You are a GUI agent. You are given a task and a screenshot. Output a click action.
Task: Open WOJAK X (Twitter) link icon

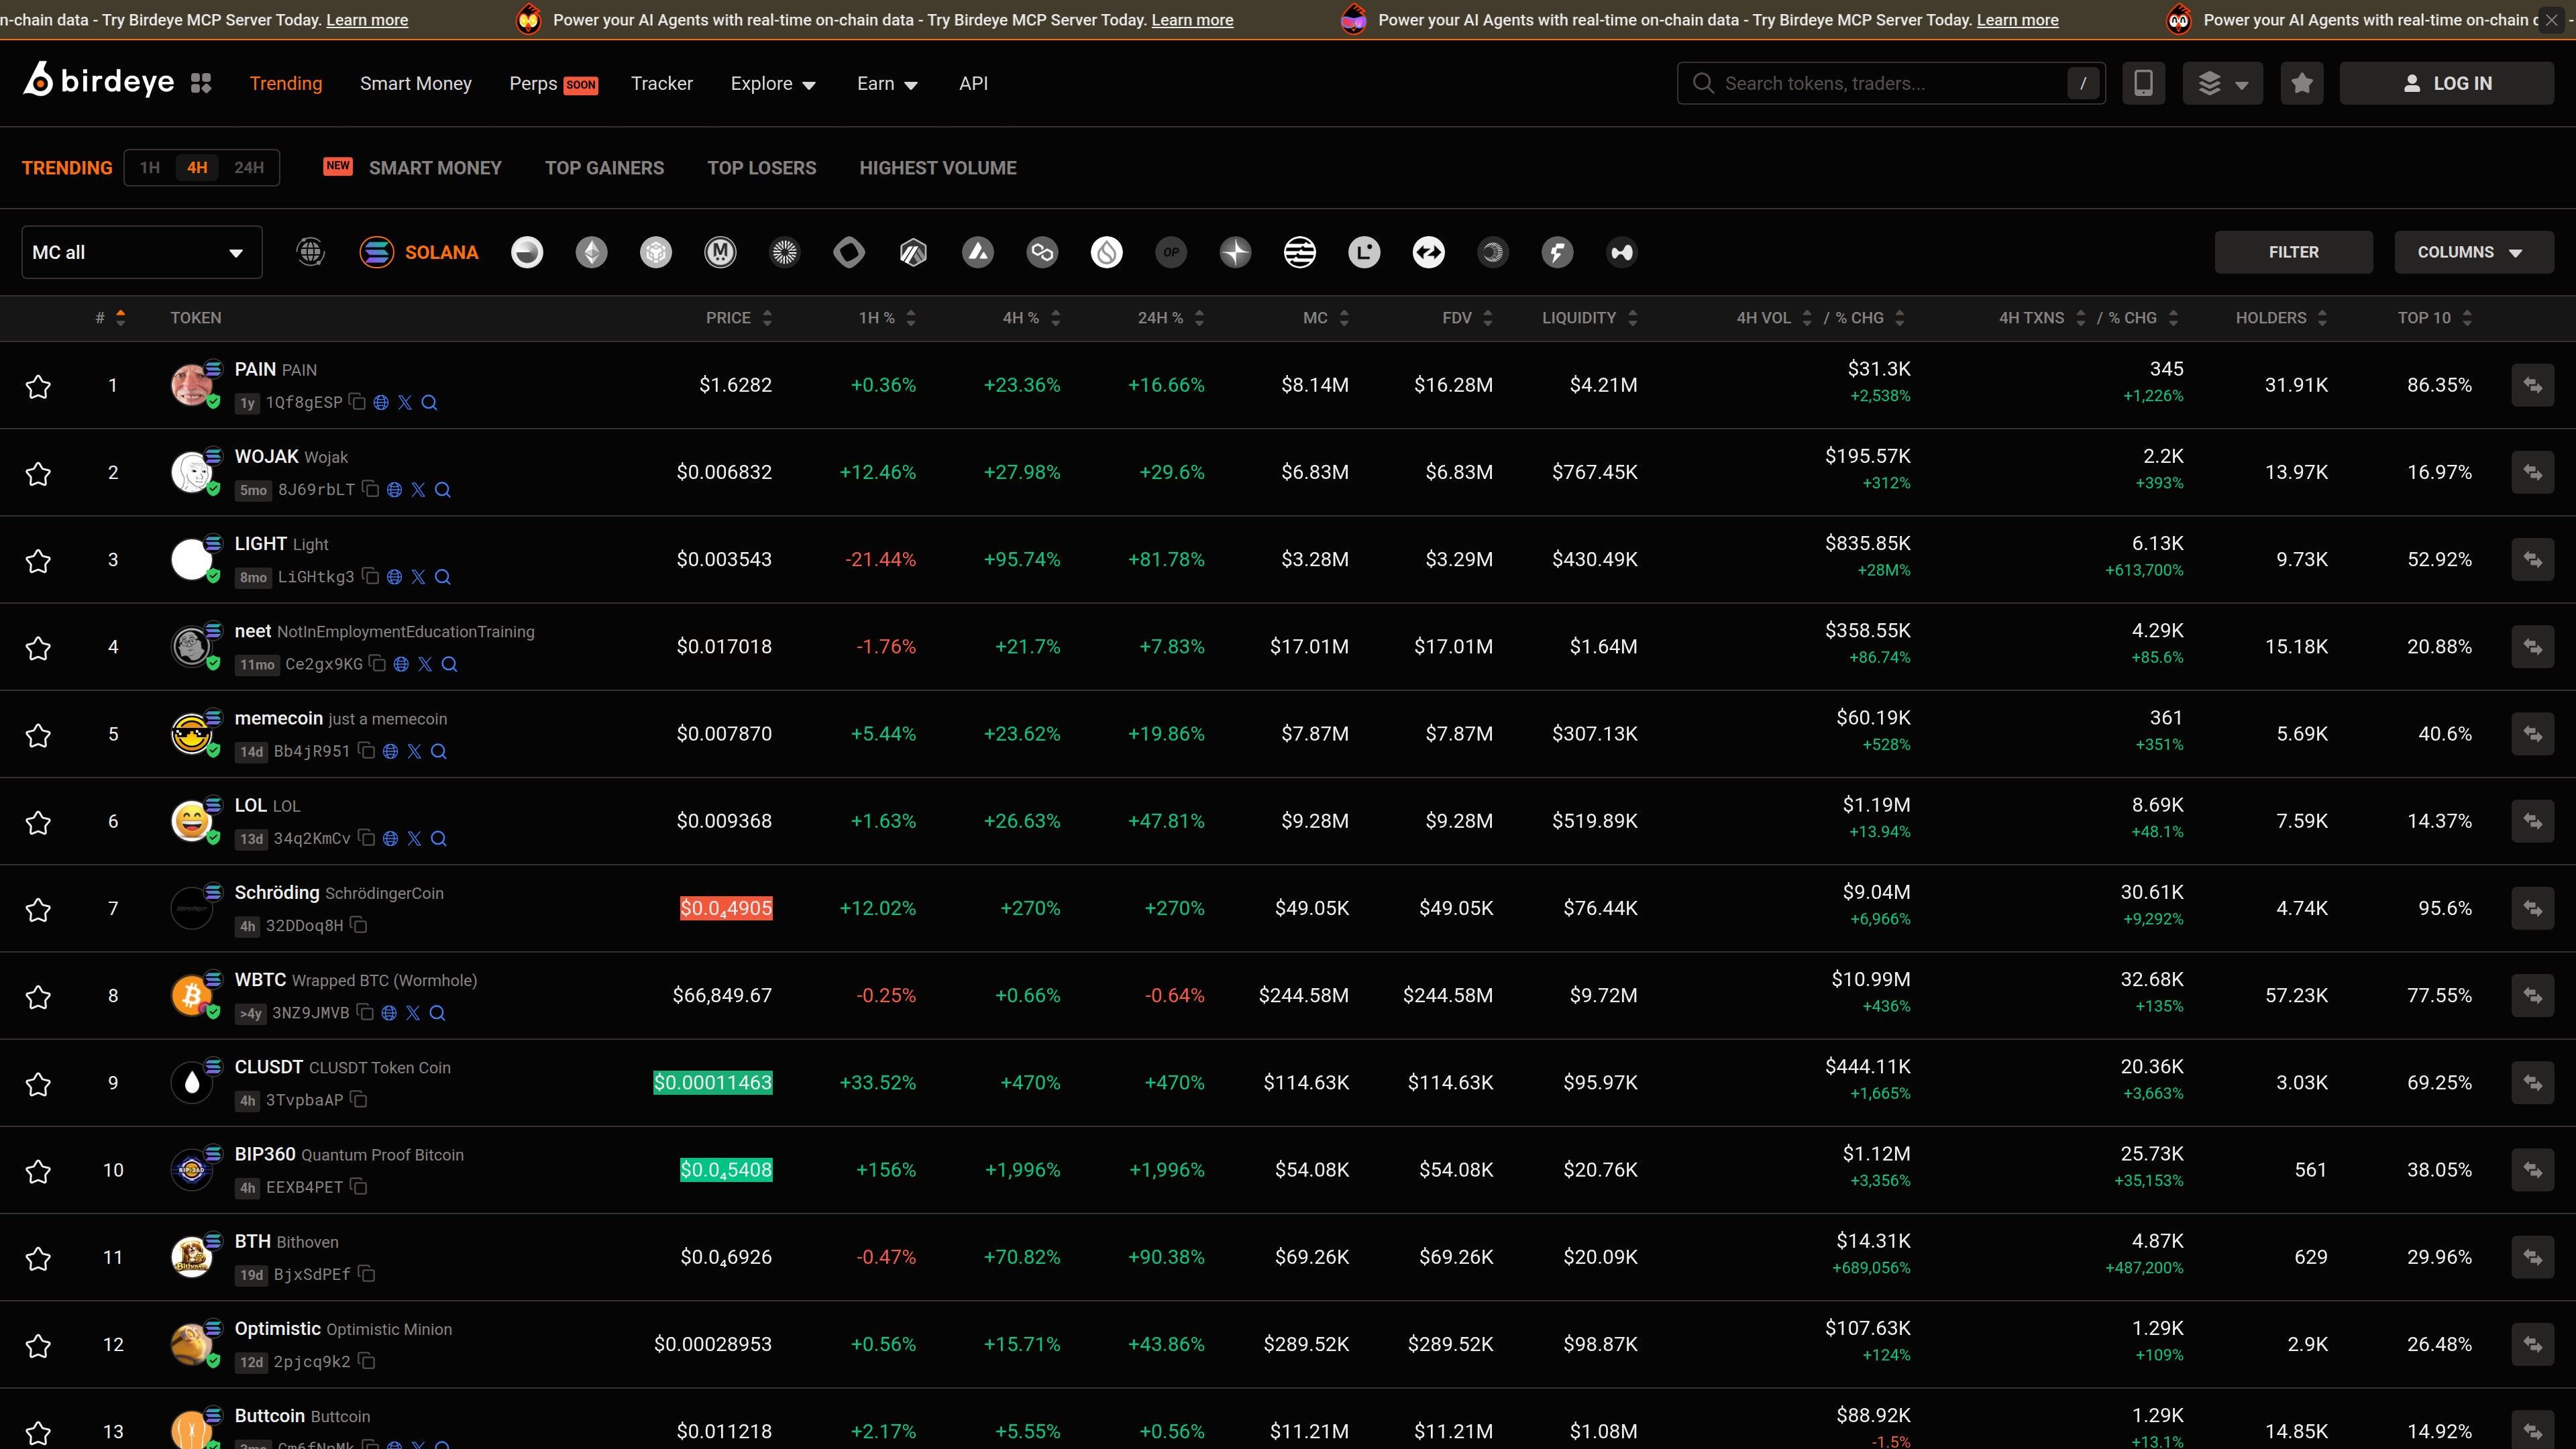coord(418,489)
